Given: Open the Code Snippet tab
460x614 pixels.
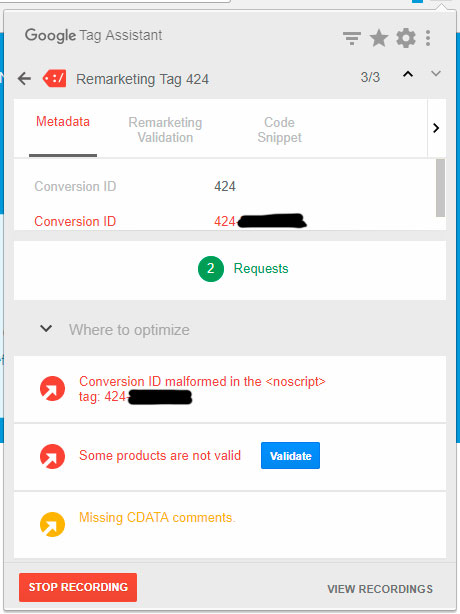Looking at the screenshot, I should [x=279, y=130].
